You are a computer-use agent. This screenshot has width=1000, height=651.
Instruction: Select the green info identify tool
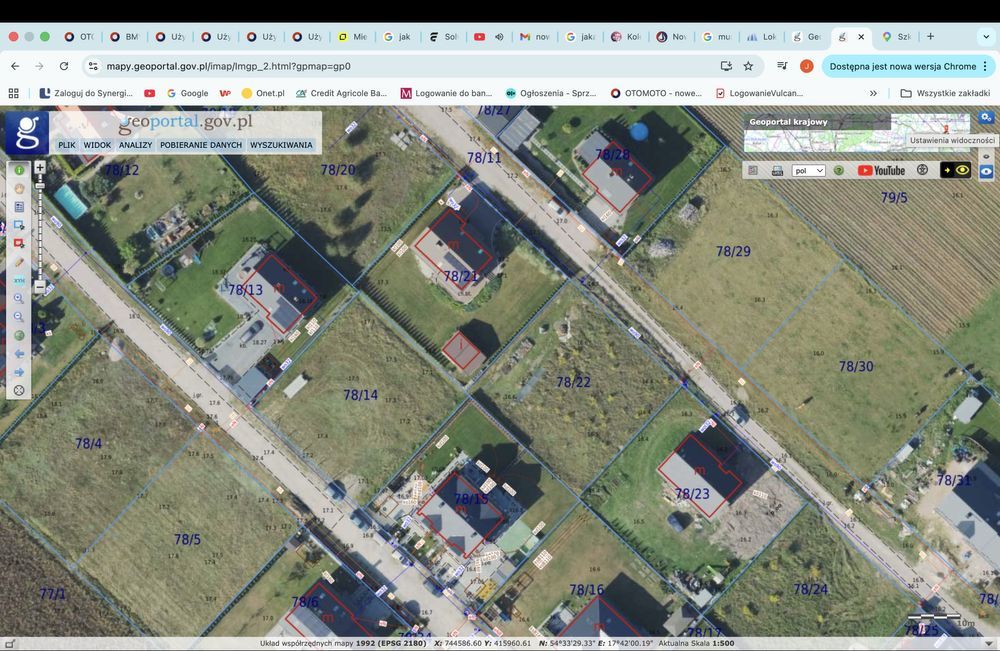point(19,170)
